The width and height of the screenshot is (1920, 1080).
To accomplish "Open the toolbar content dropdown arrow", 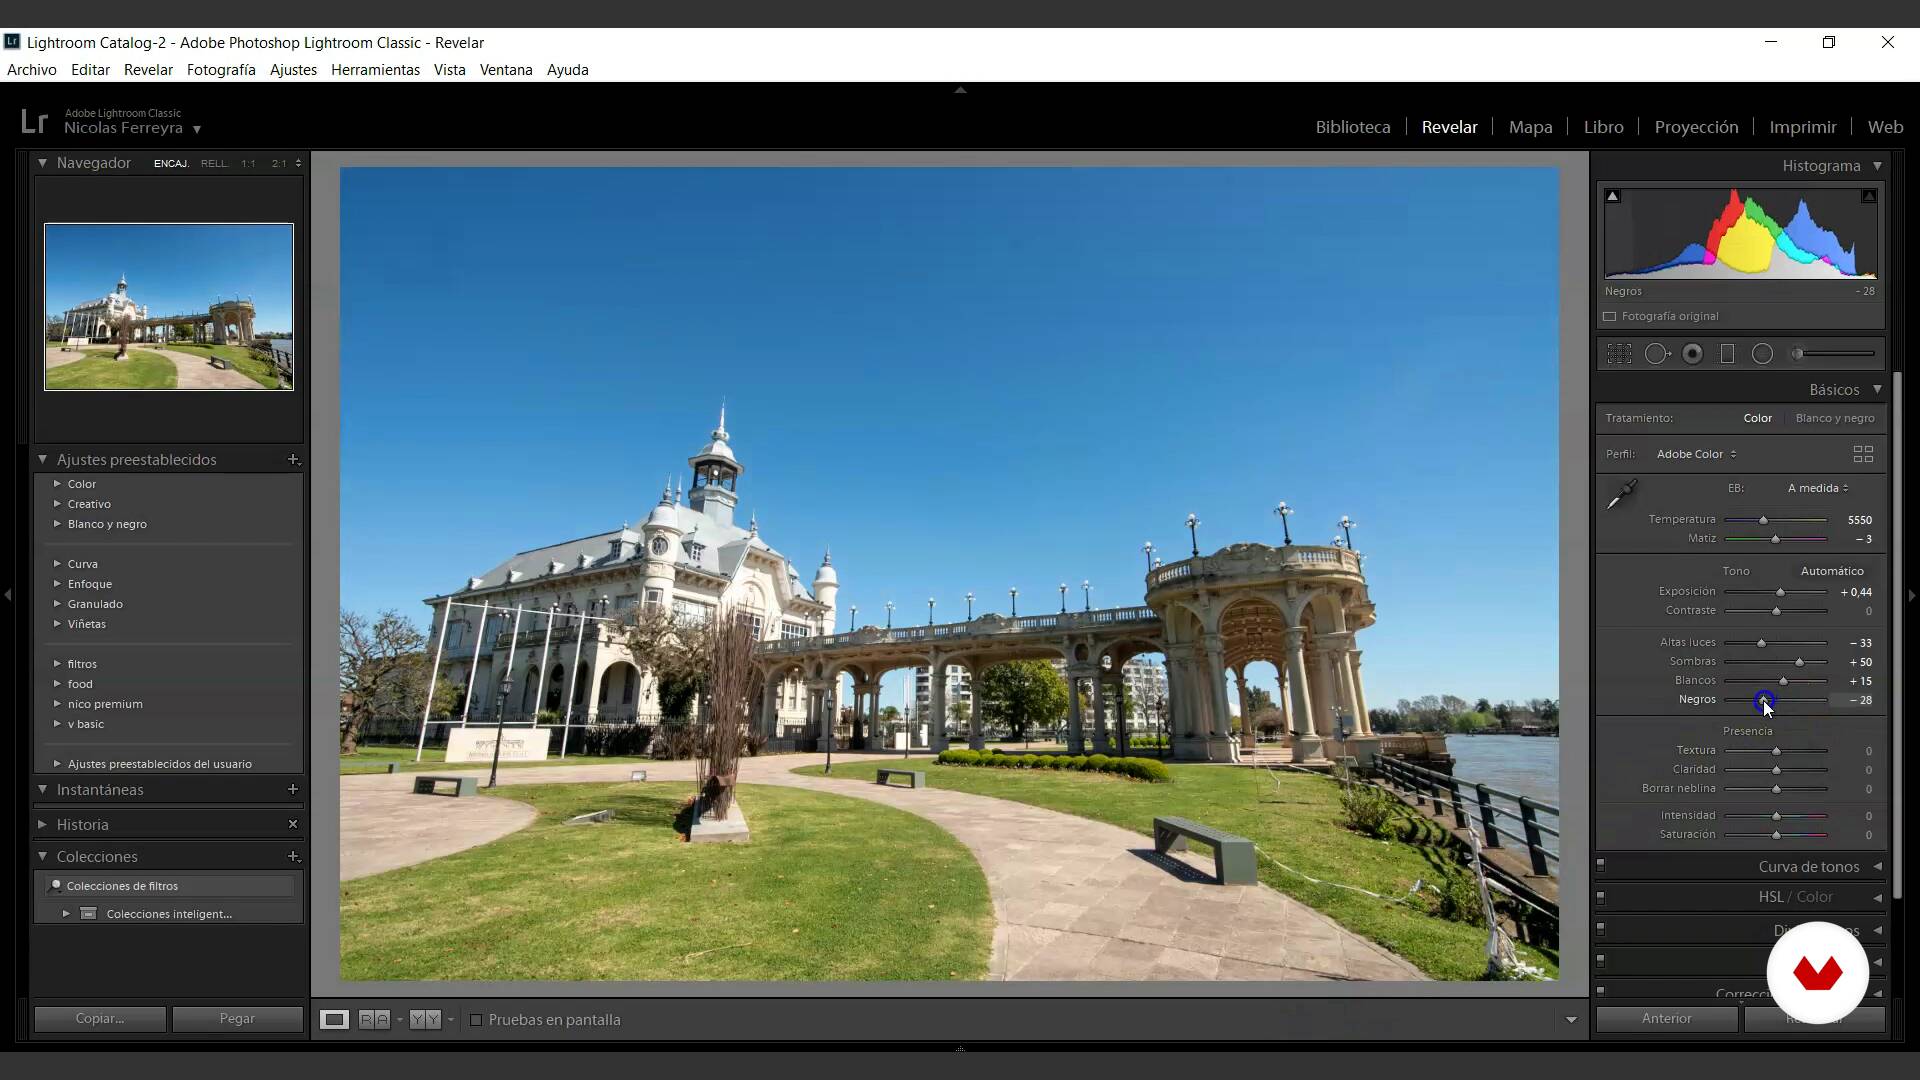I will click(1571, 1020).
